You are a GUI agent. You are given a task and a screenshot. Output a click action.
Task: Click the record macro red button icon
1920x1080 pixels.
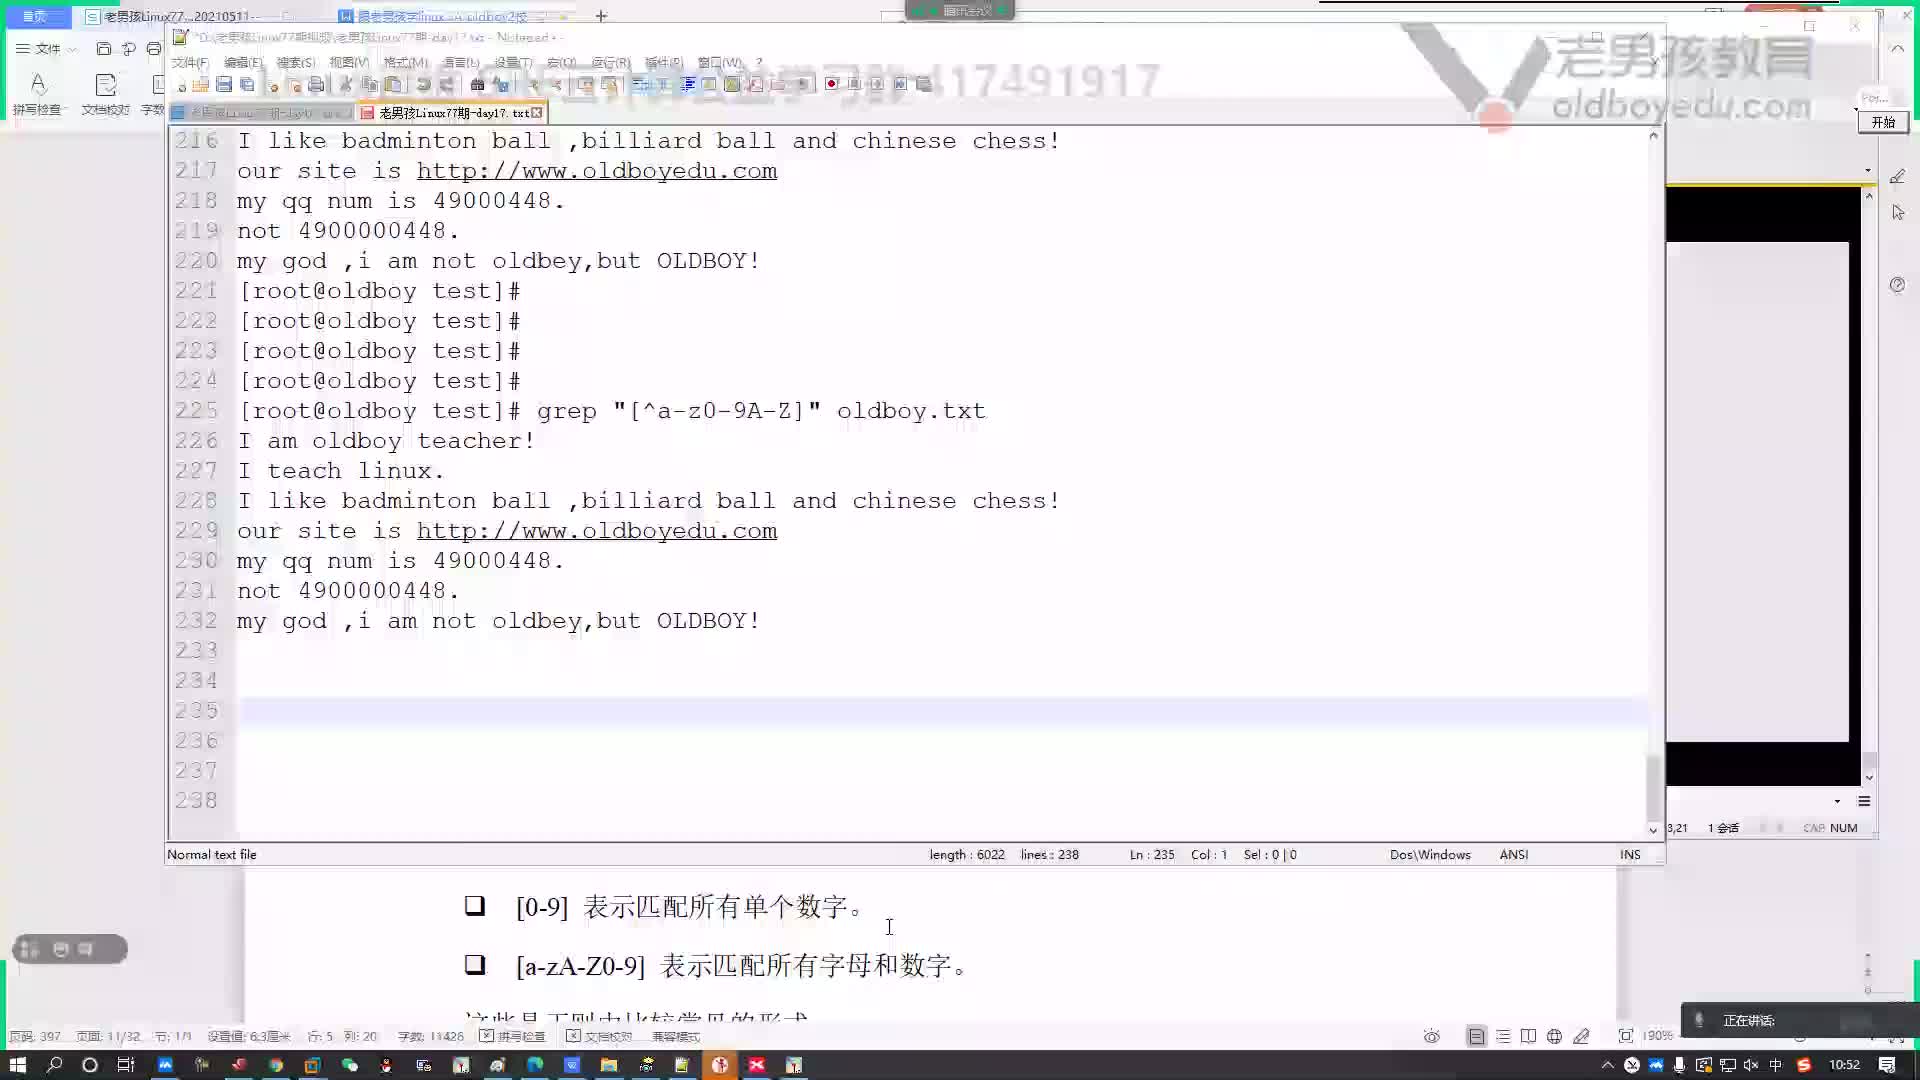(x=832, y=84)
